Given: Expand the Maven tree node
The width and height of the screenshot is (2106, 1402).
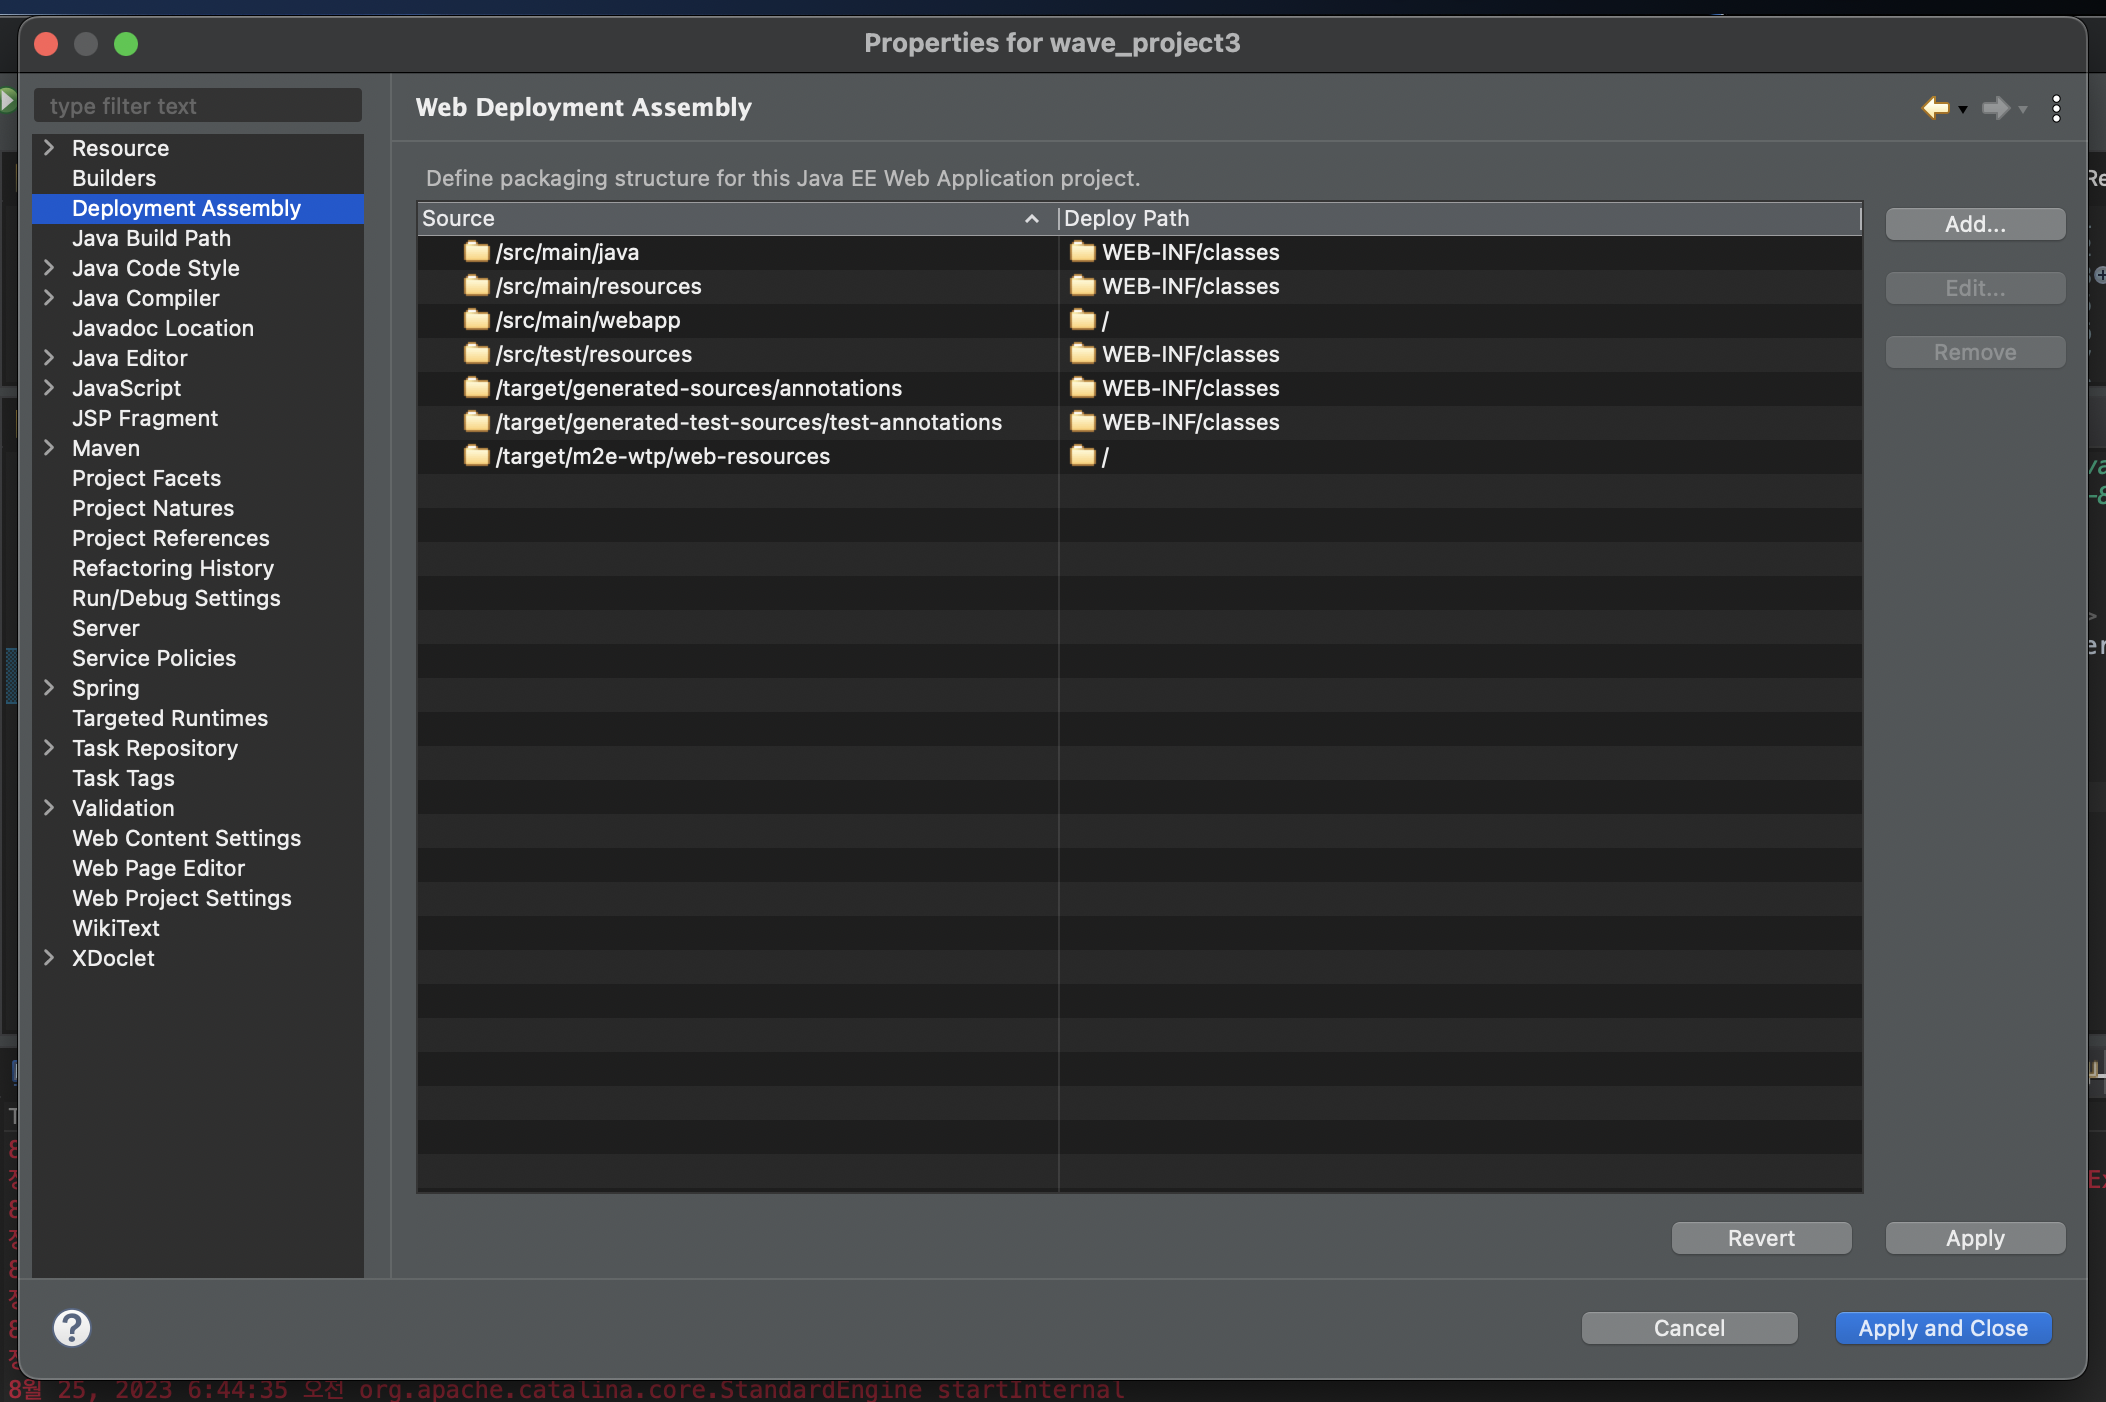Looking at the screenshot, I should pos(49,448).
